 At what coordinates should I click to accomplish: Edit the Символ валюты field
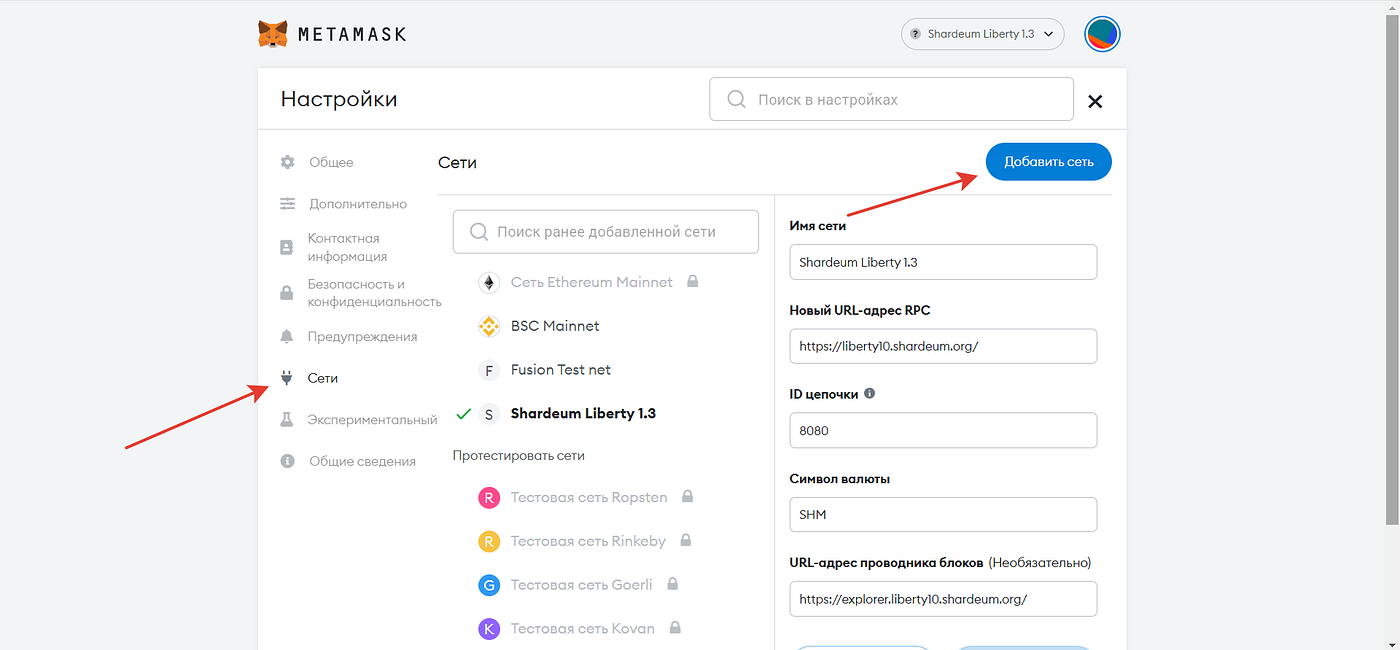pyautogui.click(x=943, y=515)
